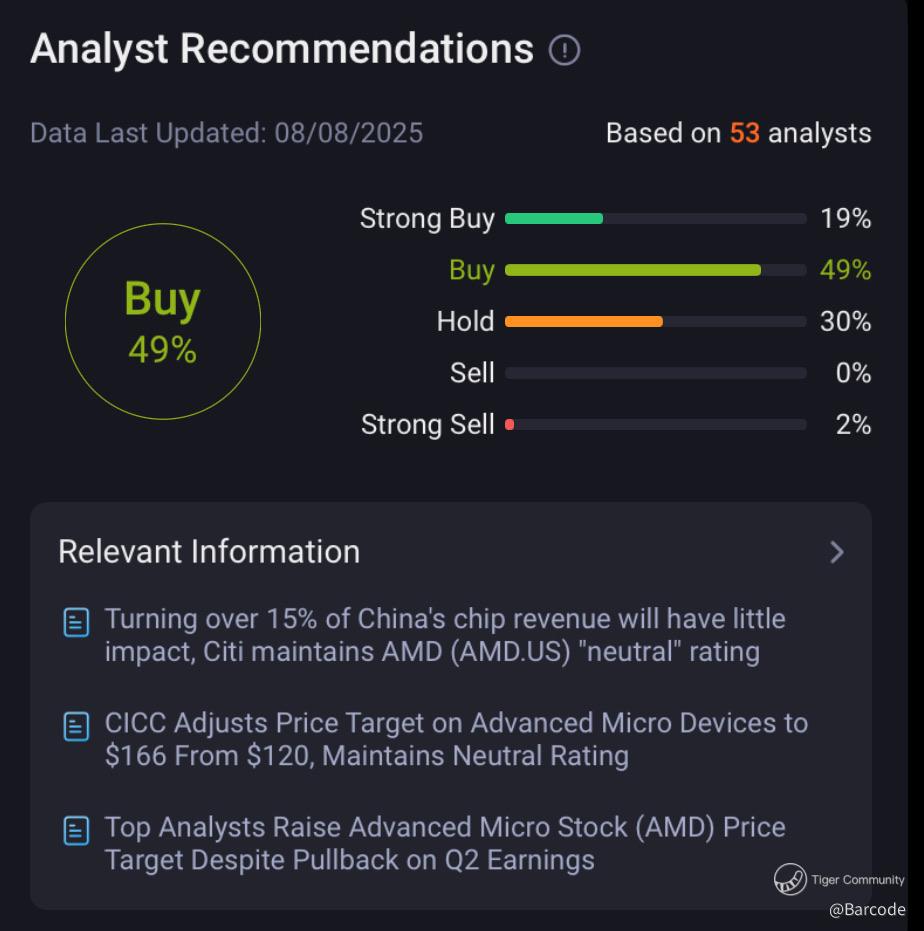Image resolution: width=924 pixels, height=931 pixels.
Task: Expand Relevant Information with the chevron arrow
Action: 837,552
